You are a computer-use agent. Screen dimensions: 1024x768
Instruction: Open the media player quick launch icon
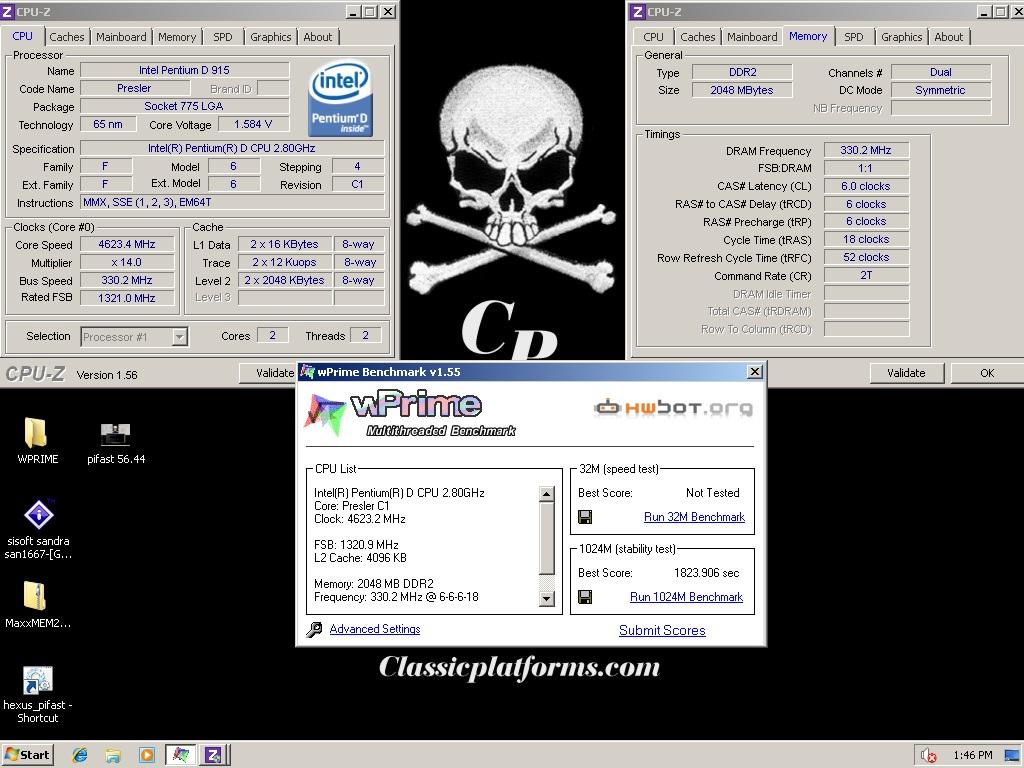click(146, 756)
